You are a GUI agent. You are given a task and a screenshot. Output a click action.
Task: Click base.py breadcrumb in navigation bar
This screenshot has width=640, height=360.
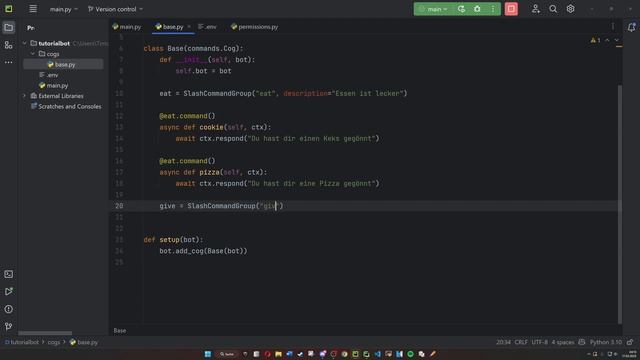pos(84,342)
